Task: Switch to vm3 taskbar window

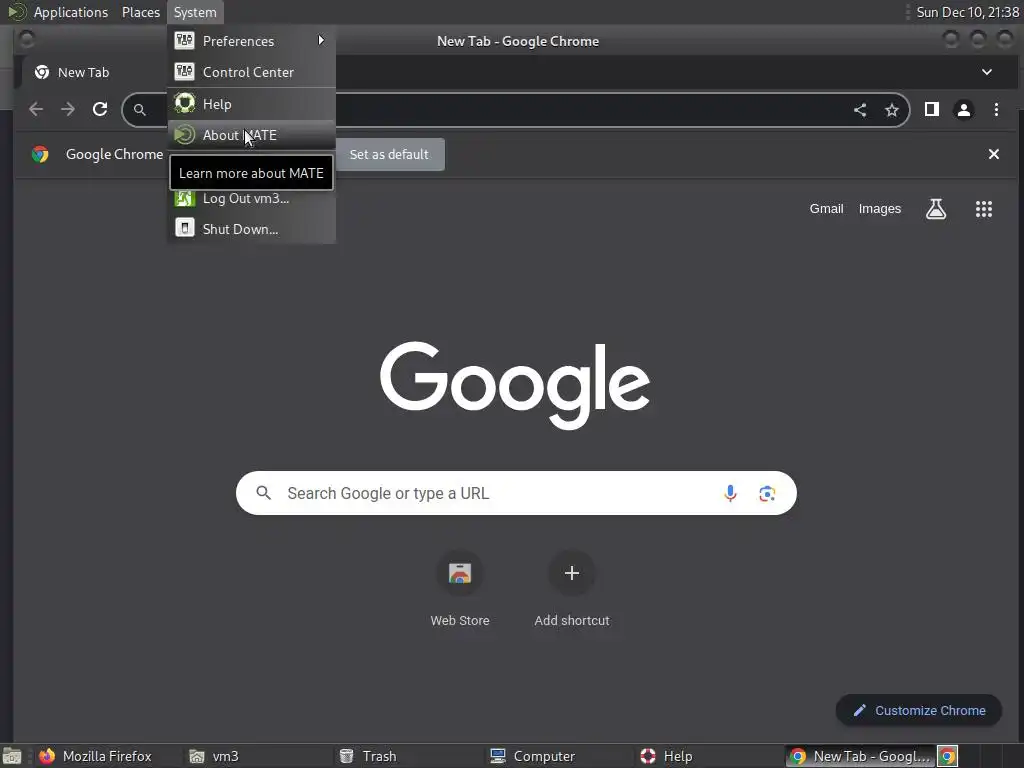Action: (259, 756)
